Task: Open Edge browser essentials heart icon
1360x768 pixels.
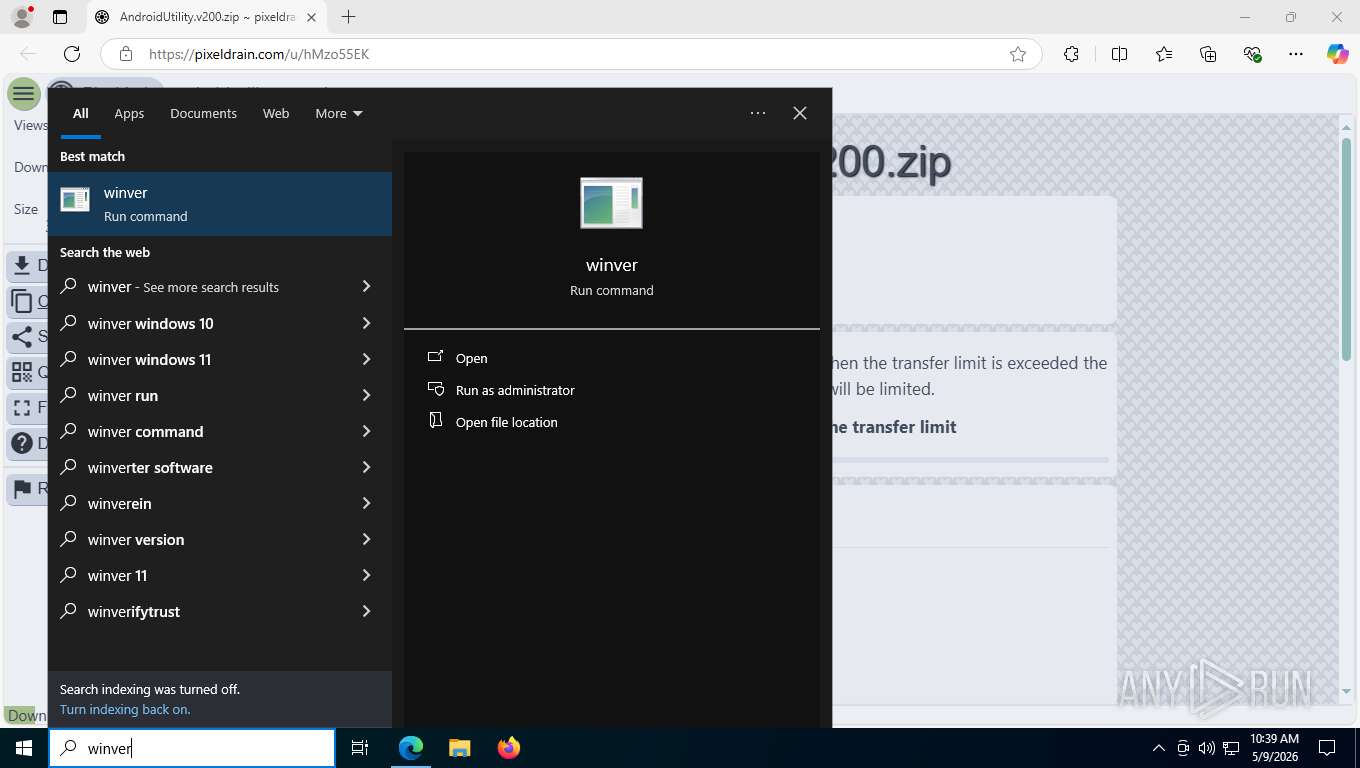Action: click(1252, 54)
